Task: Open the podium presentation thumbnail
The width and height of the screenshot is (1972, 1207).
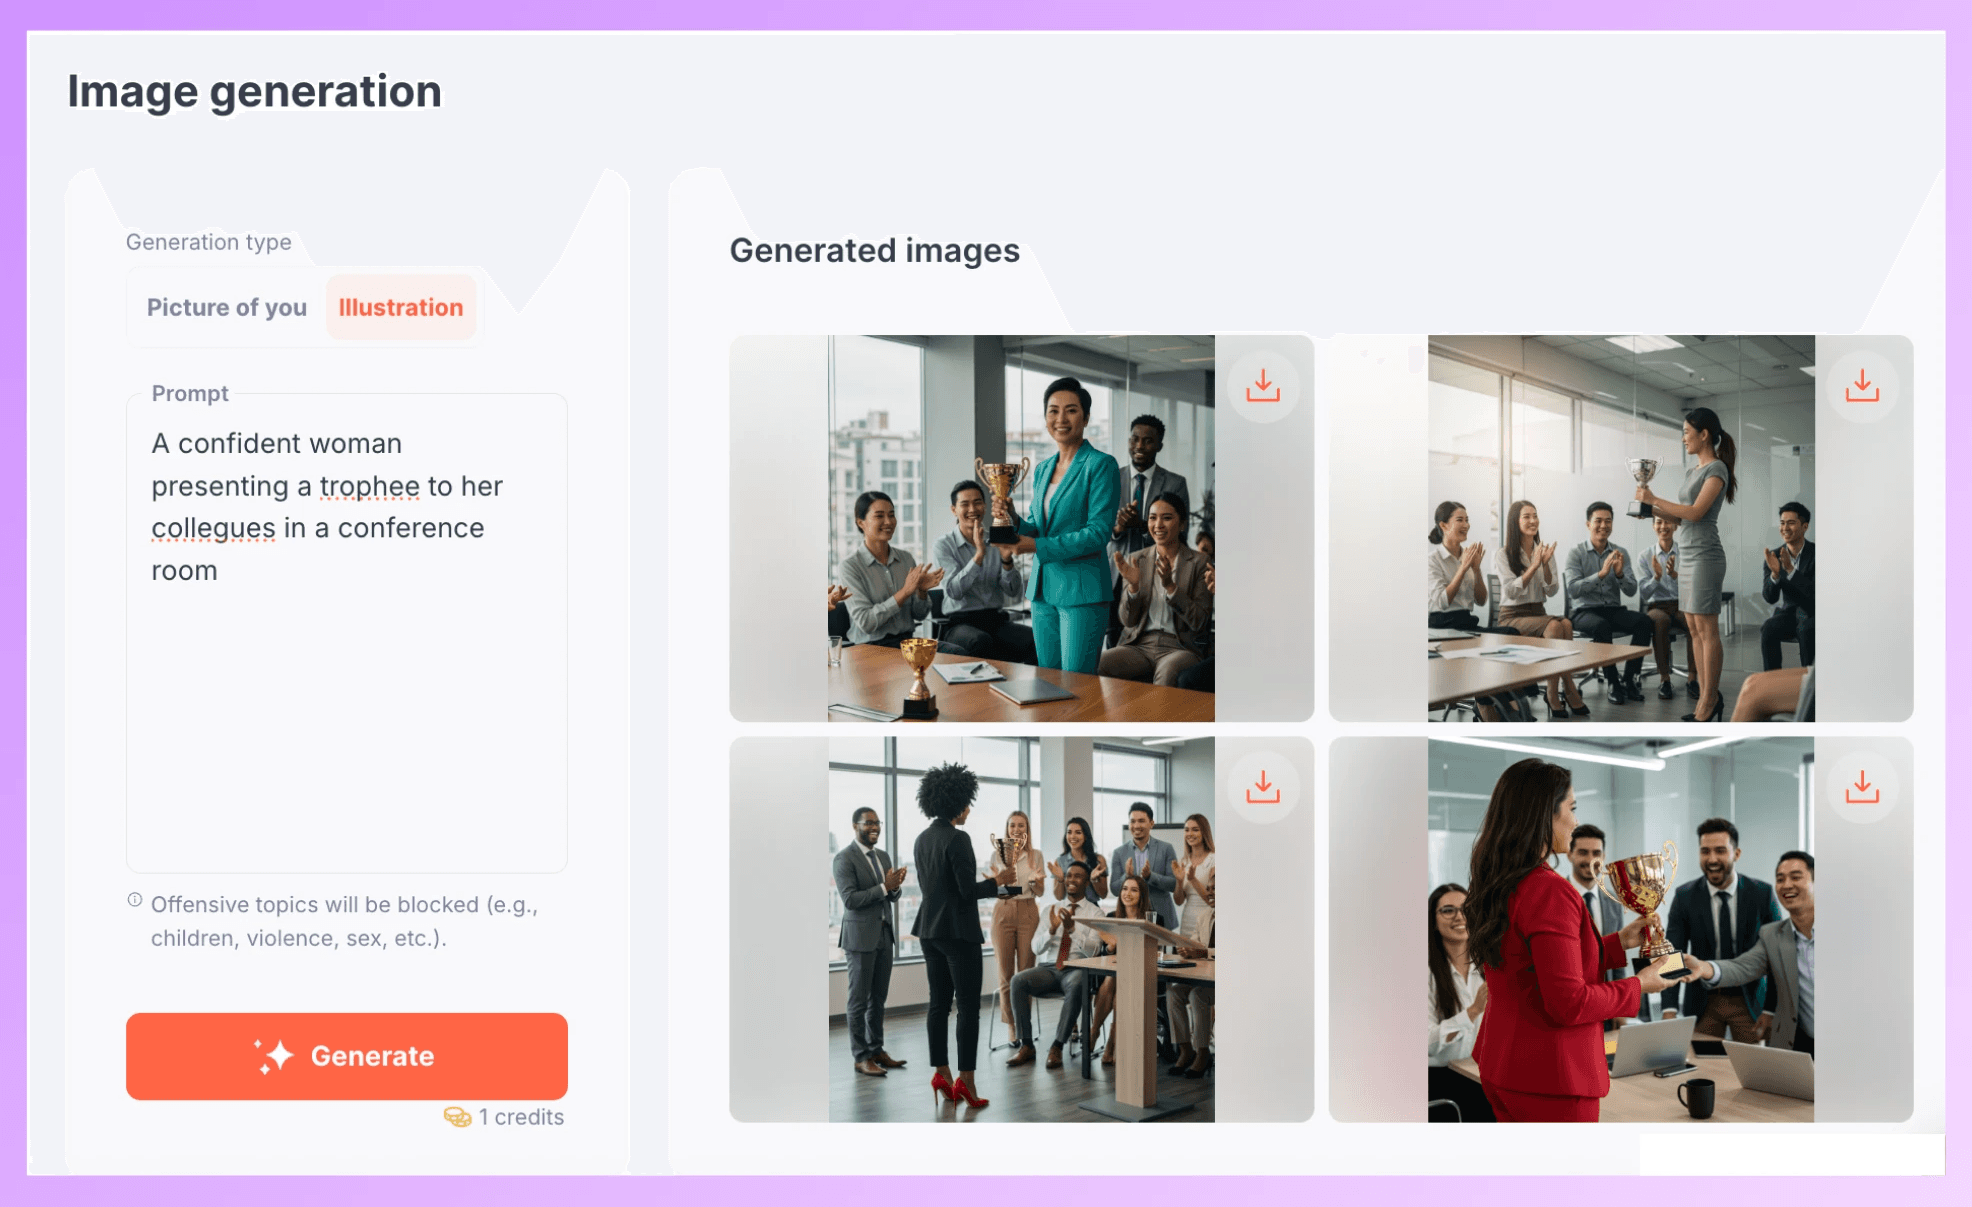Action: tap(1021, 929)
